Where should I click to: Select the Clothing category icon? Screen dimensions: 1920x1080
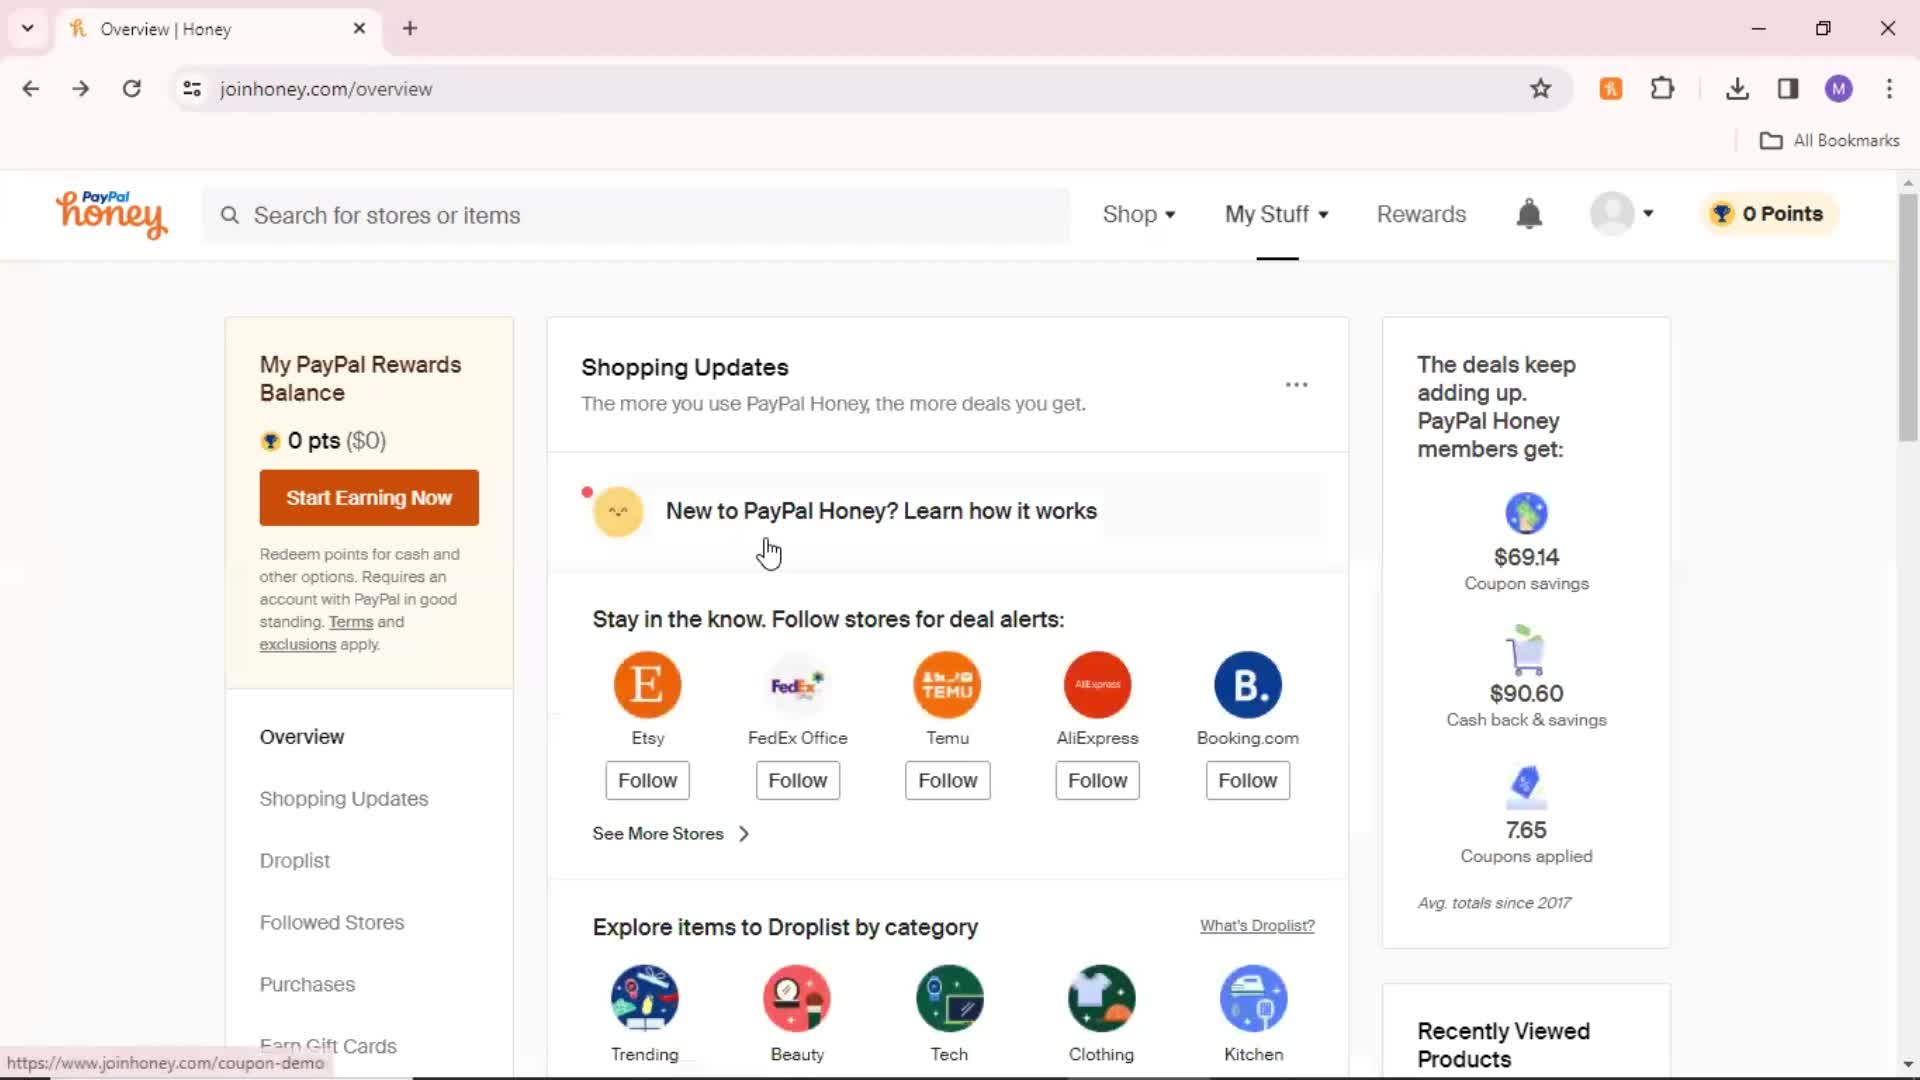(x=1101, y=998)
